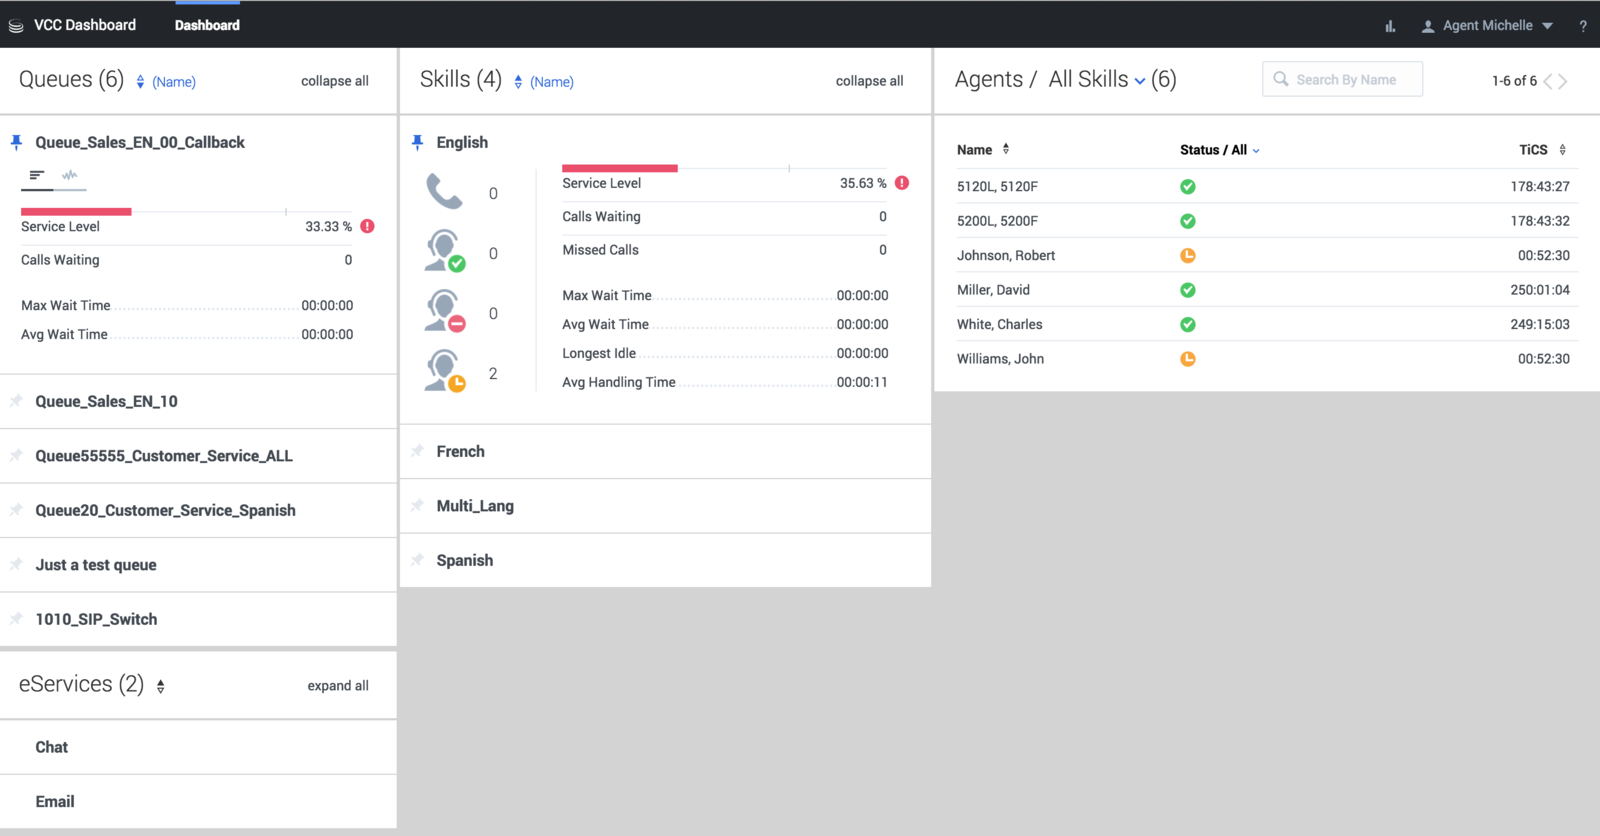Screen dimensions: 1600x836
Task: Pin the Queue_Sales_EN_10 queue
Action: pos(16,401)
